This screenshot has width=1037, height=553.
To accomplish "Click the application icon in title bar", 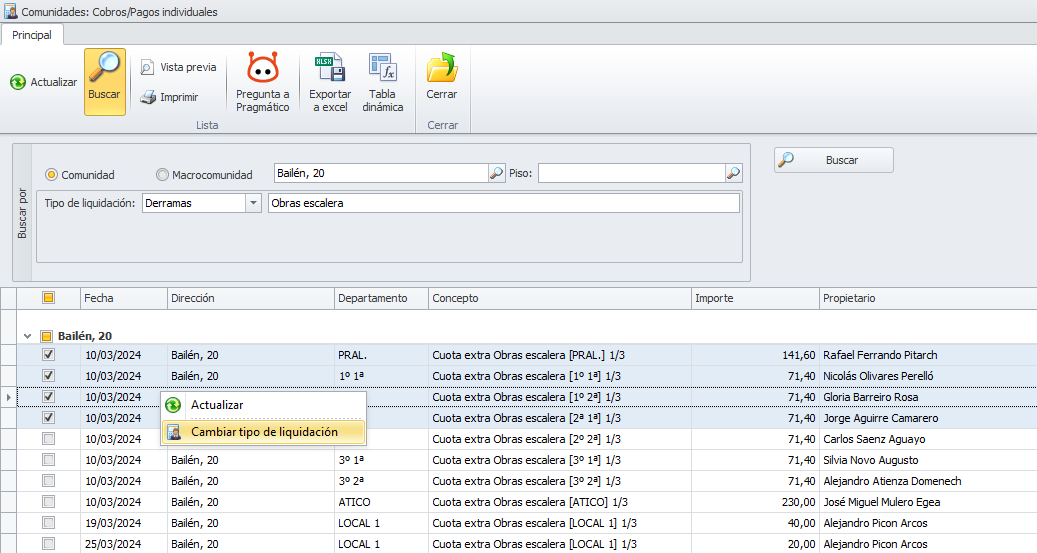I will coord(11,11).
